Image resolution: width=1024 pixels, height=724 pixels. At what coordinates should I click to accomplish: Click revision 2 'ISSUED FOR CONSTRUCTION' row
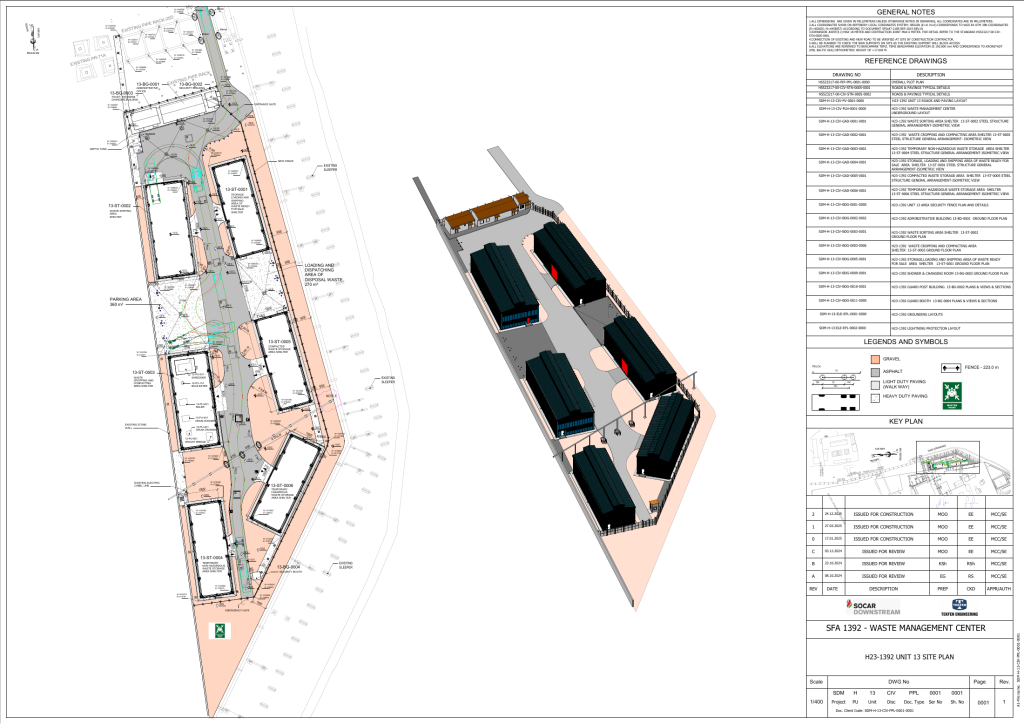point(908,514)
